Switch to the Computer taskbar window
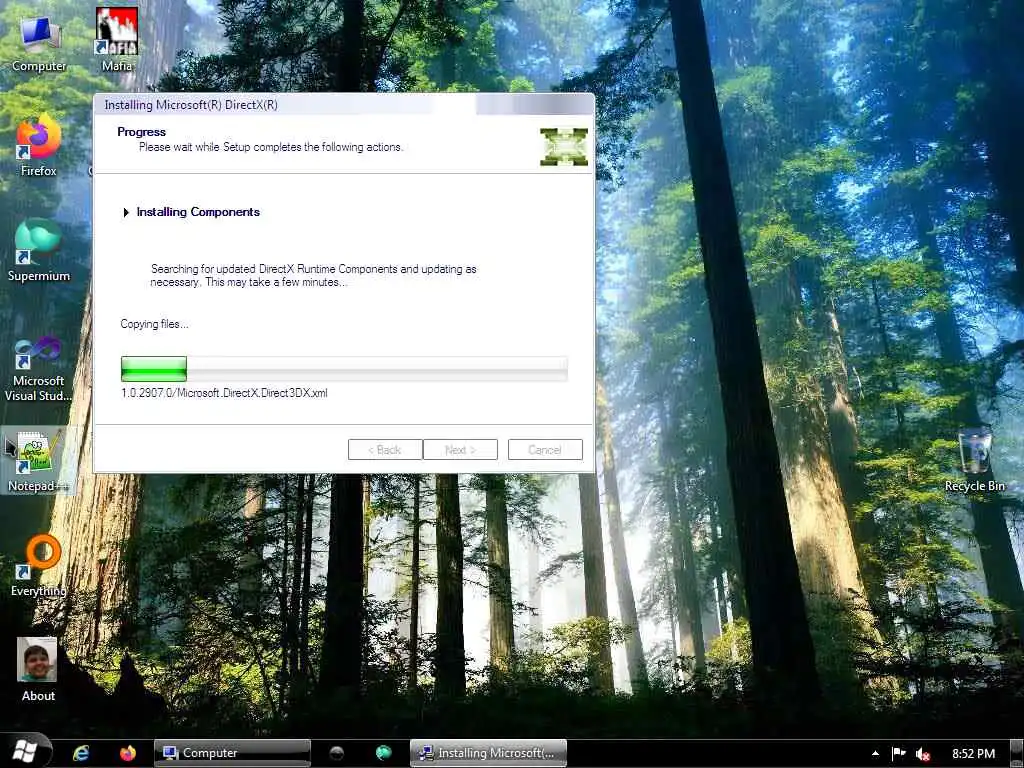The image size is (1024, 768). 232,753
